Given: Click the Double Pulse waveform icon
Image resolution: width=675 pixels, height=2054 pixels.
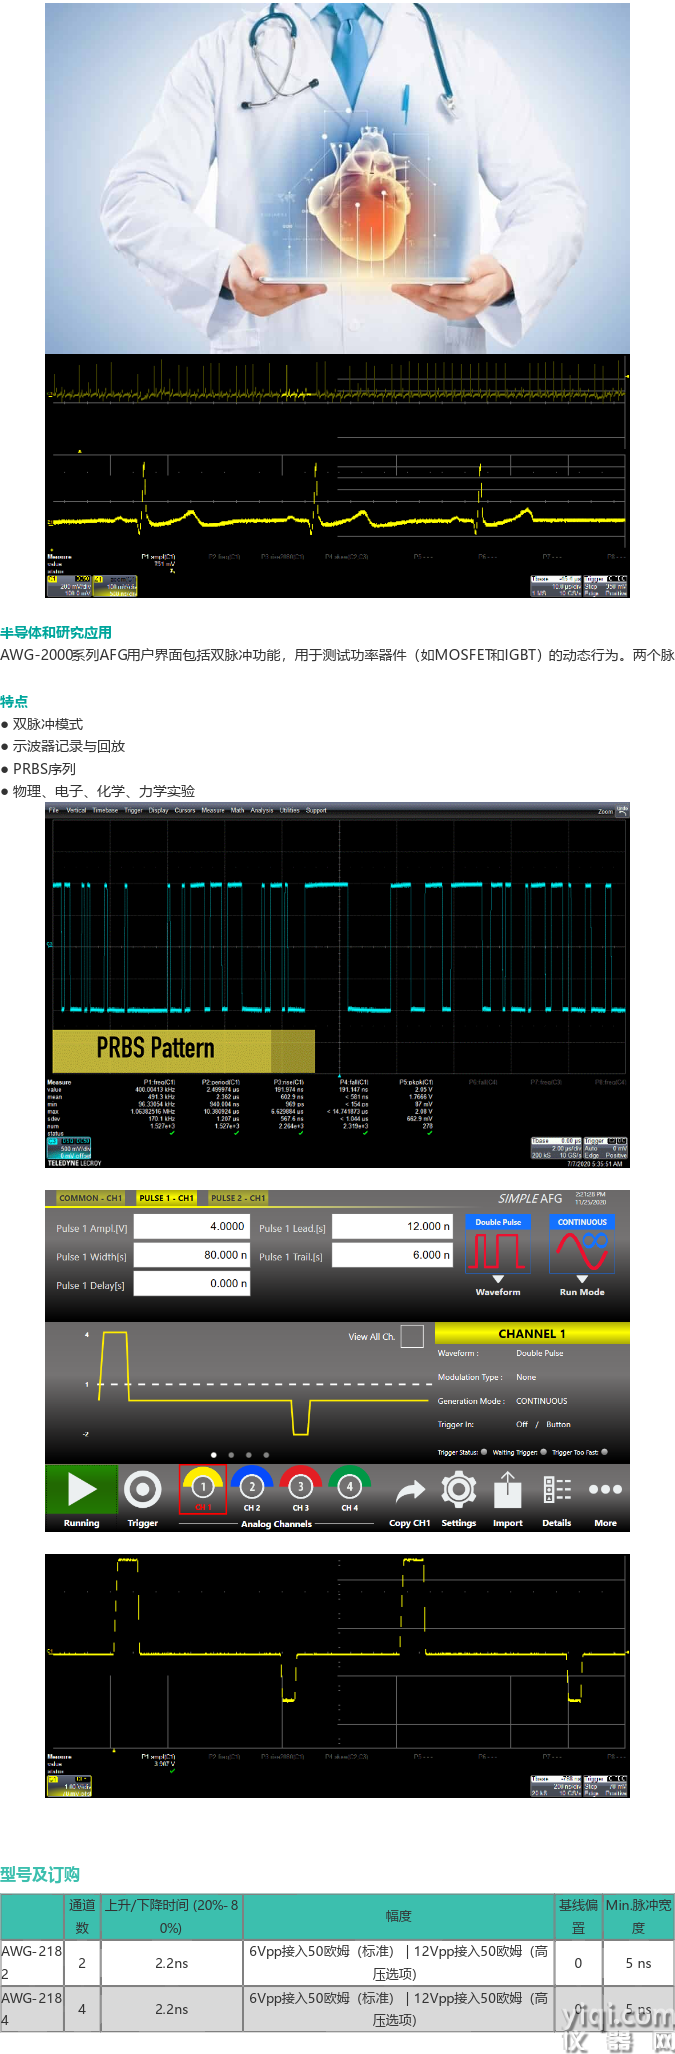Looking at the screenshot, I should point(498,1244).
